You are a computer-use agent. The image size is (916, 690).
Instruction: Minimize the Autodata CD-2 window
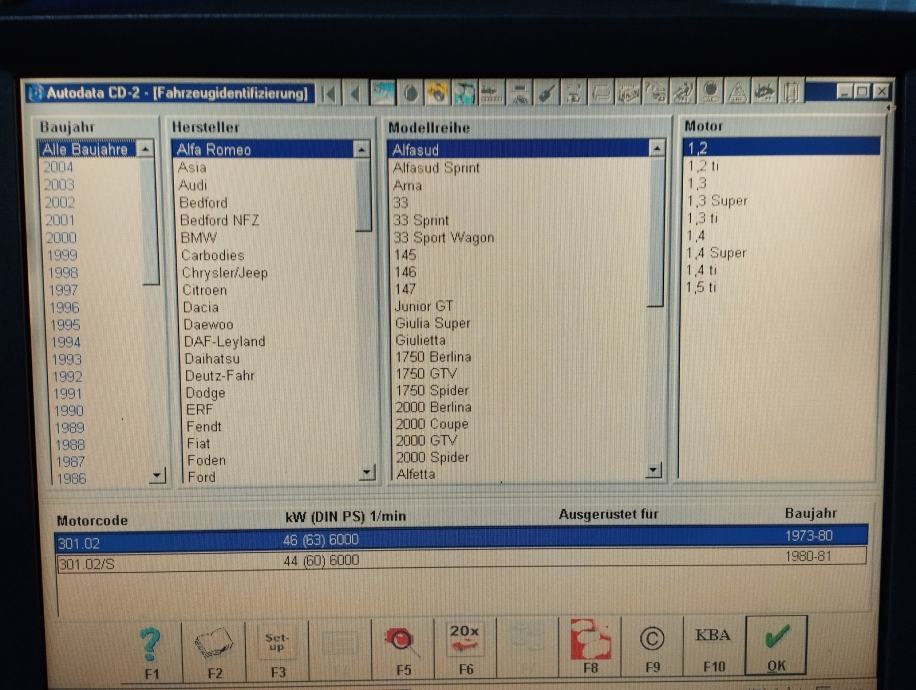pyautogui.click(x=844, y=92)
